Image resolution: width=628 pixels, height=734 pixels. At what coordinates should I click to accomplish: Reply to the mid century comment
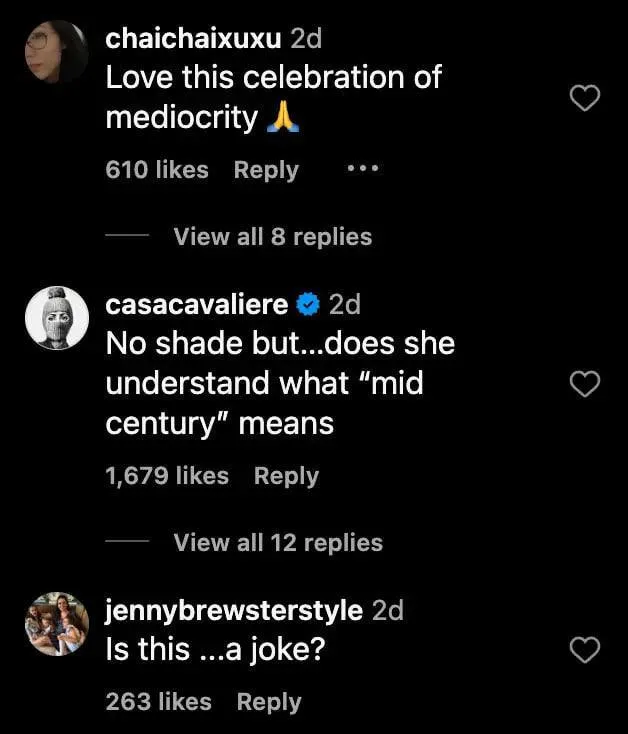click(x=286, y=476)
